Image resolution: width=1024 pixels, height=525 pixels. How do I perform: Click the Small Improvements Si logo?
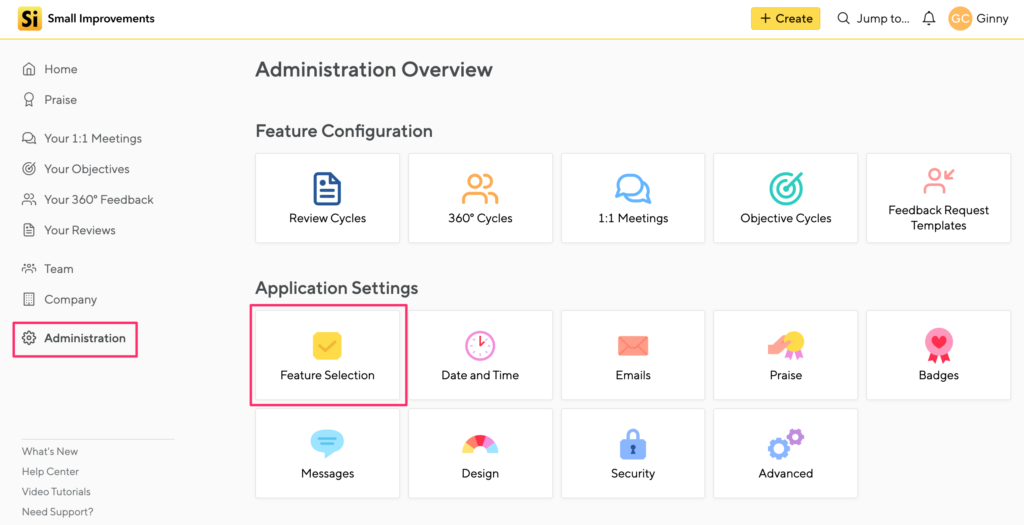(29, 18)
